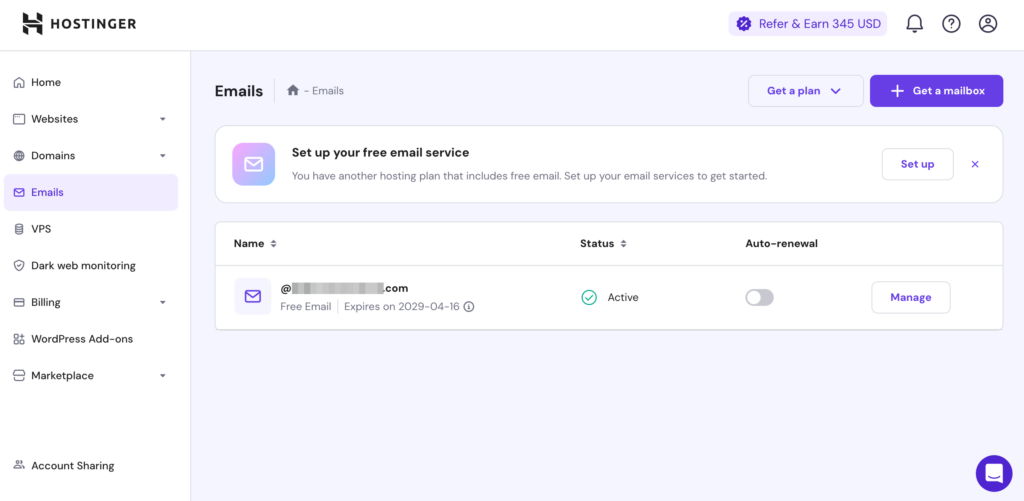Sort table by Status column arrows
The image size is (1024, 501).
(624, 244)
